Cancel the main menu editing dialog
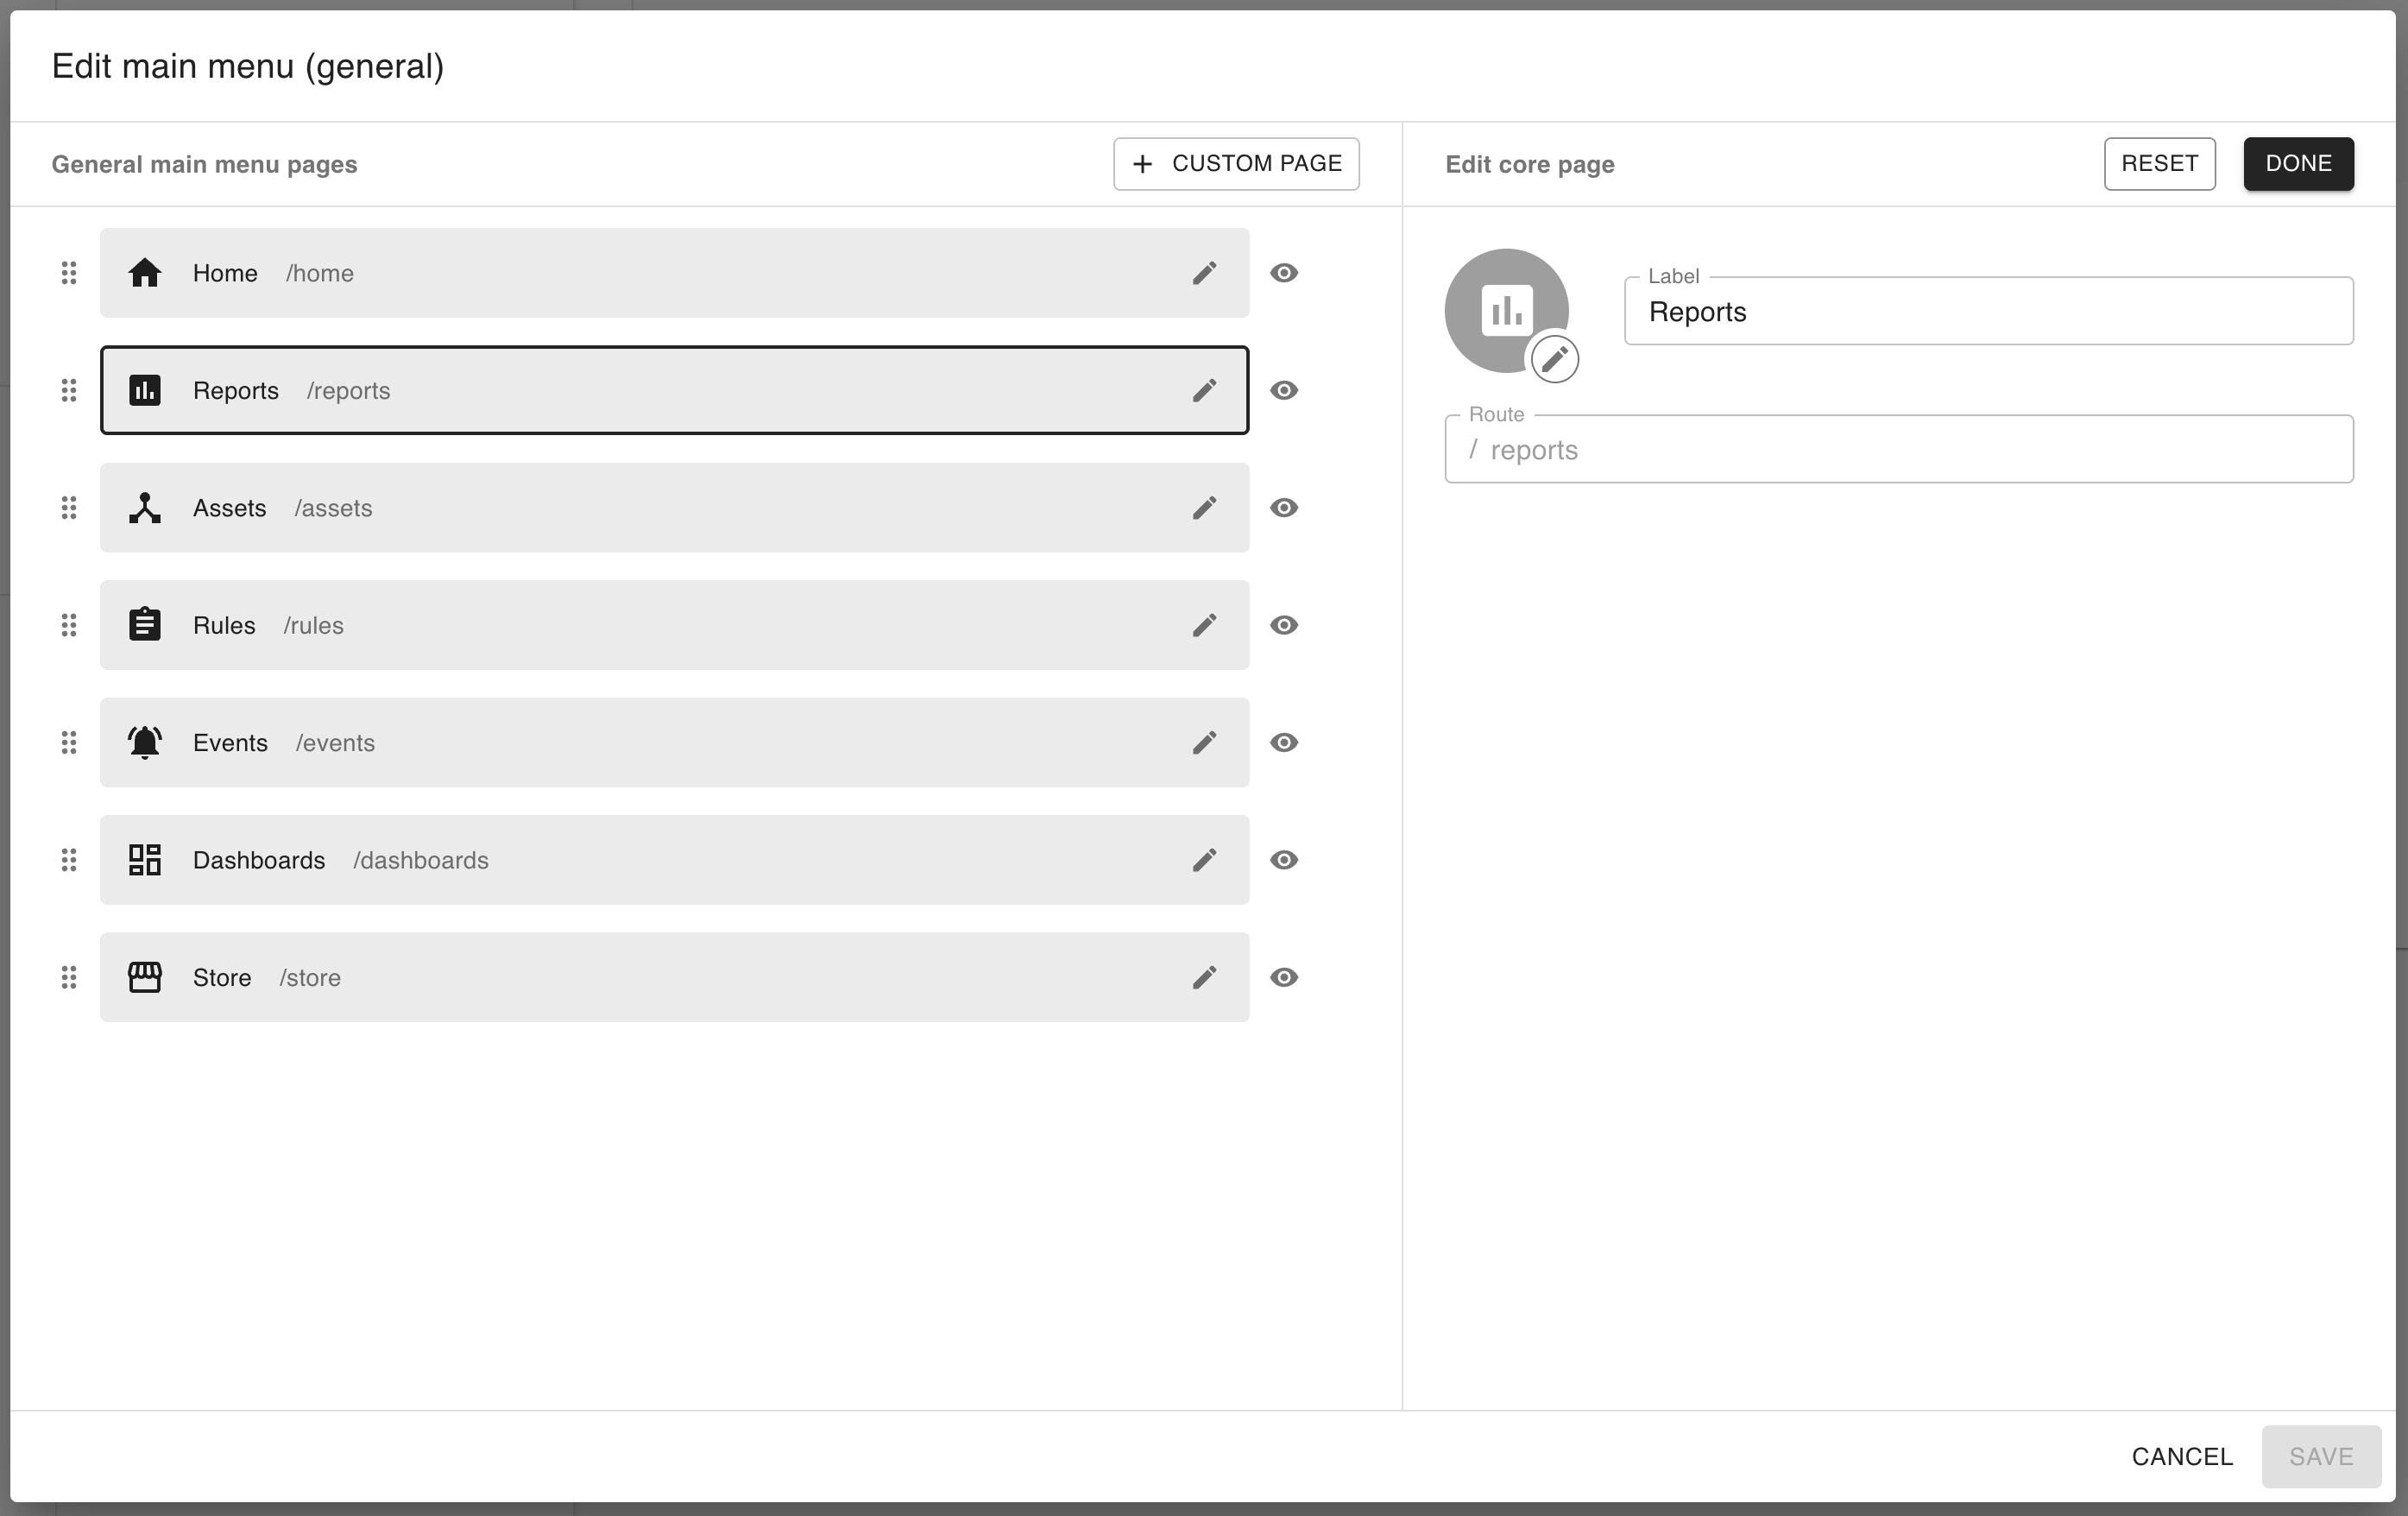The height and width of the screenshot is (1516, 2408). (x=2181, y=1456)
